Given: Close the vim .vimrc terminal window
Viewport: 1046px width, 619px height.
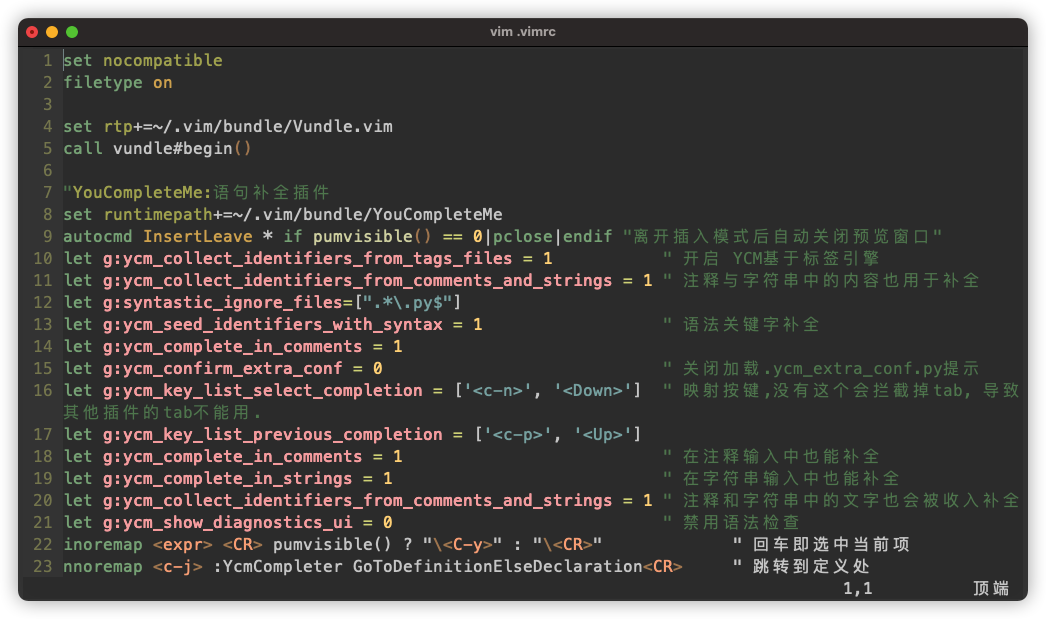Looking at the screenshot, I should tap(32, 32).
